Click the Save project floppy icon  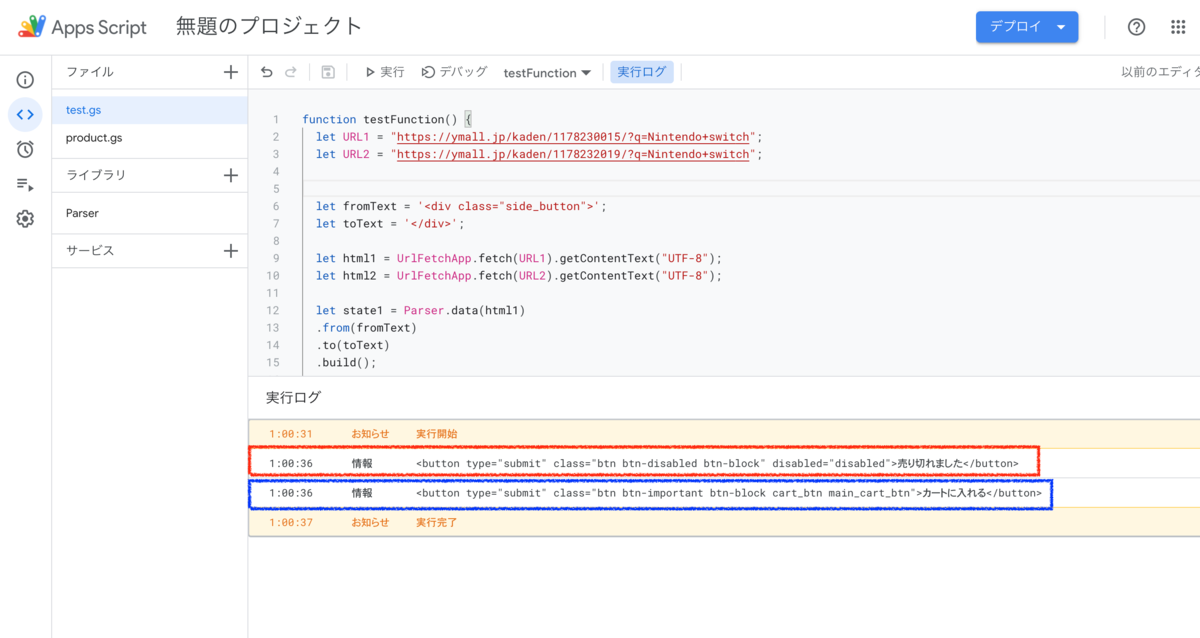tap(328, 72)
